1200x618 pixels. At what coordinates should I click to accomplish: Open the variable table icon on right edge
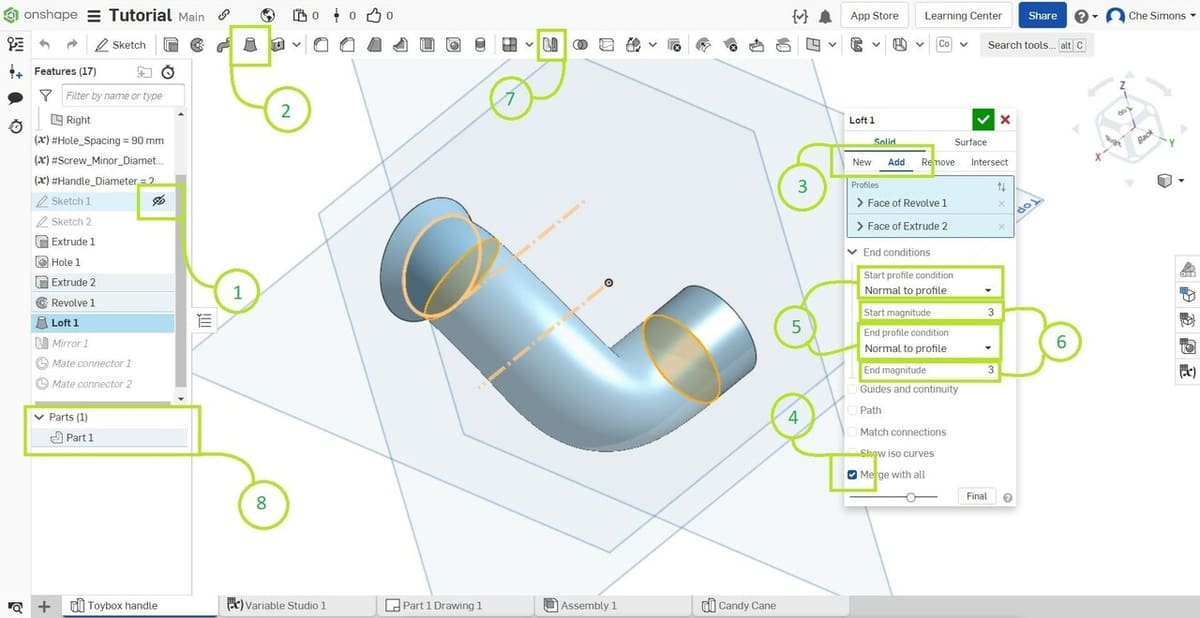tap(1188, 371)
